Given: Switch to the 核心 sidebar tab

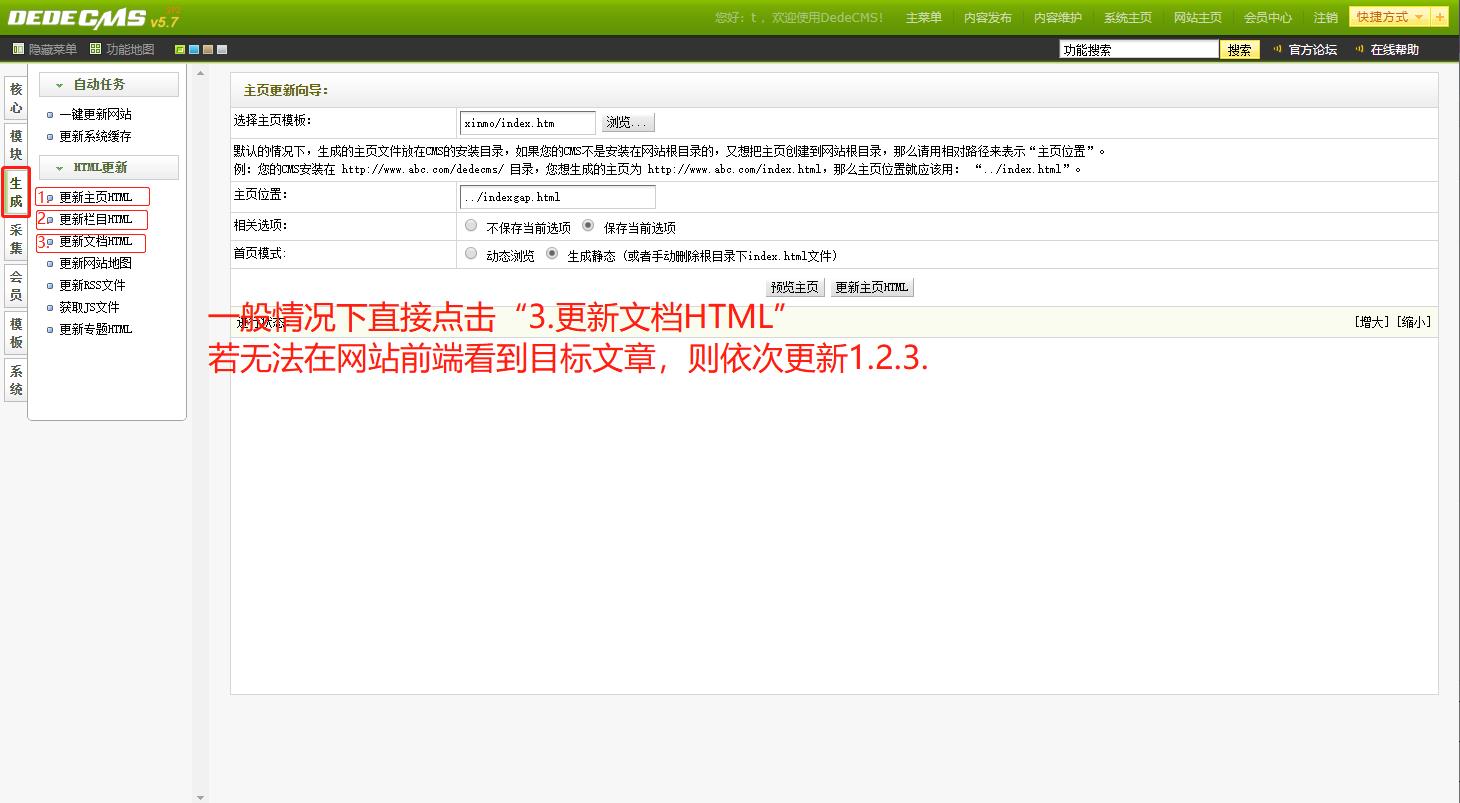Looking at the screenshot, I should [16, 98].
